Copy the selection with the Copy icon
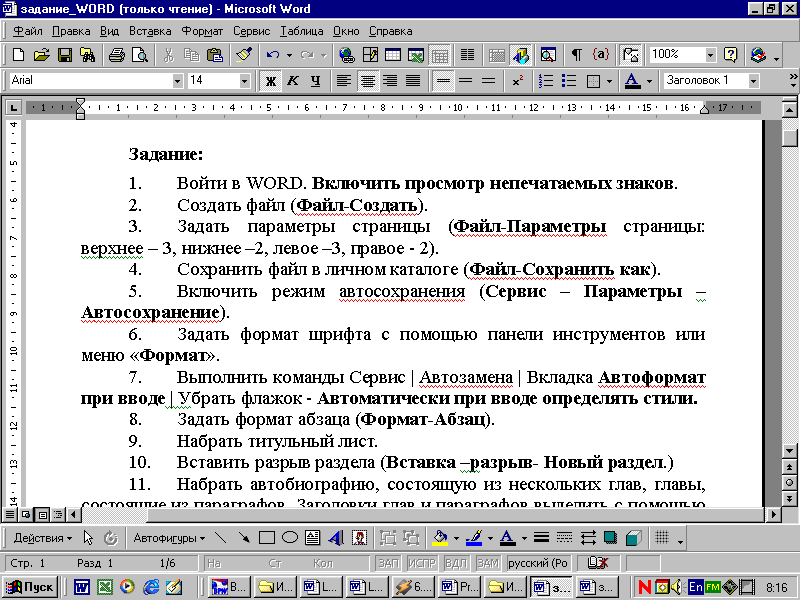 192,55
